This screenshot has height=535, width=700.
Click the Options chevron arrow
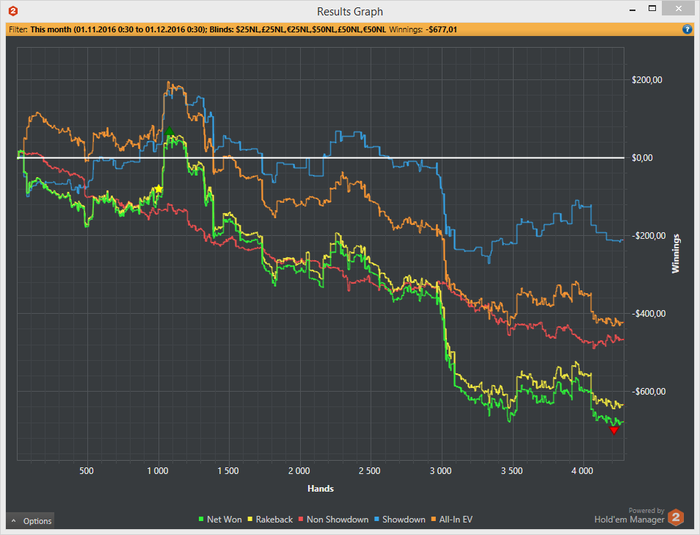point(13,521)
